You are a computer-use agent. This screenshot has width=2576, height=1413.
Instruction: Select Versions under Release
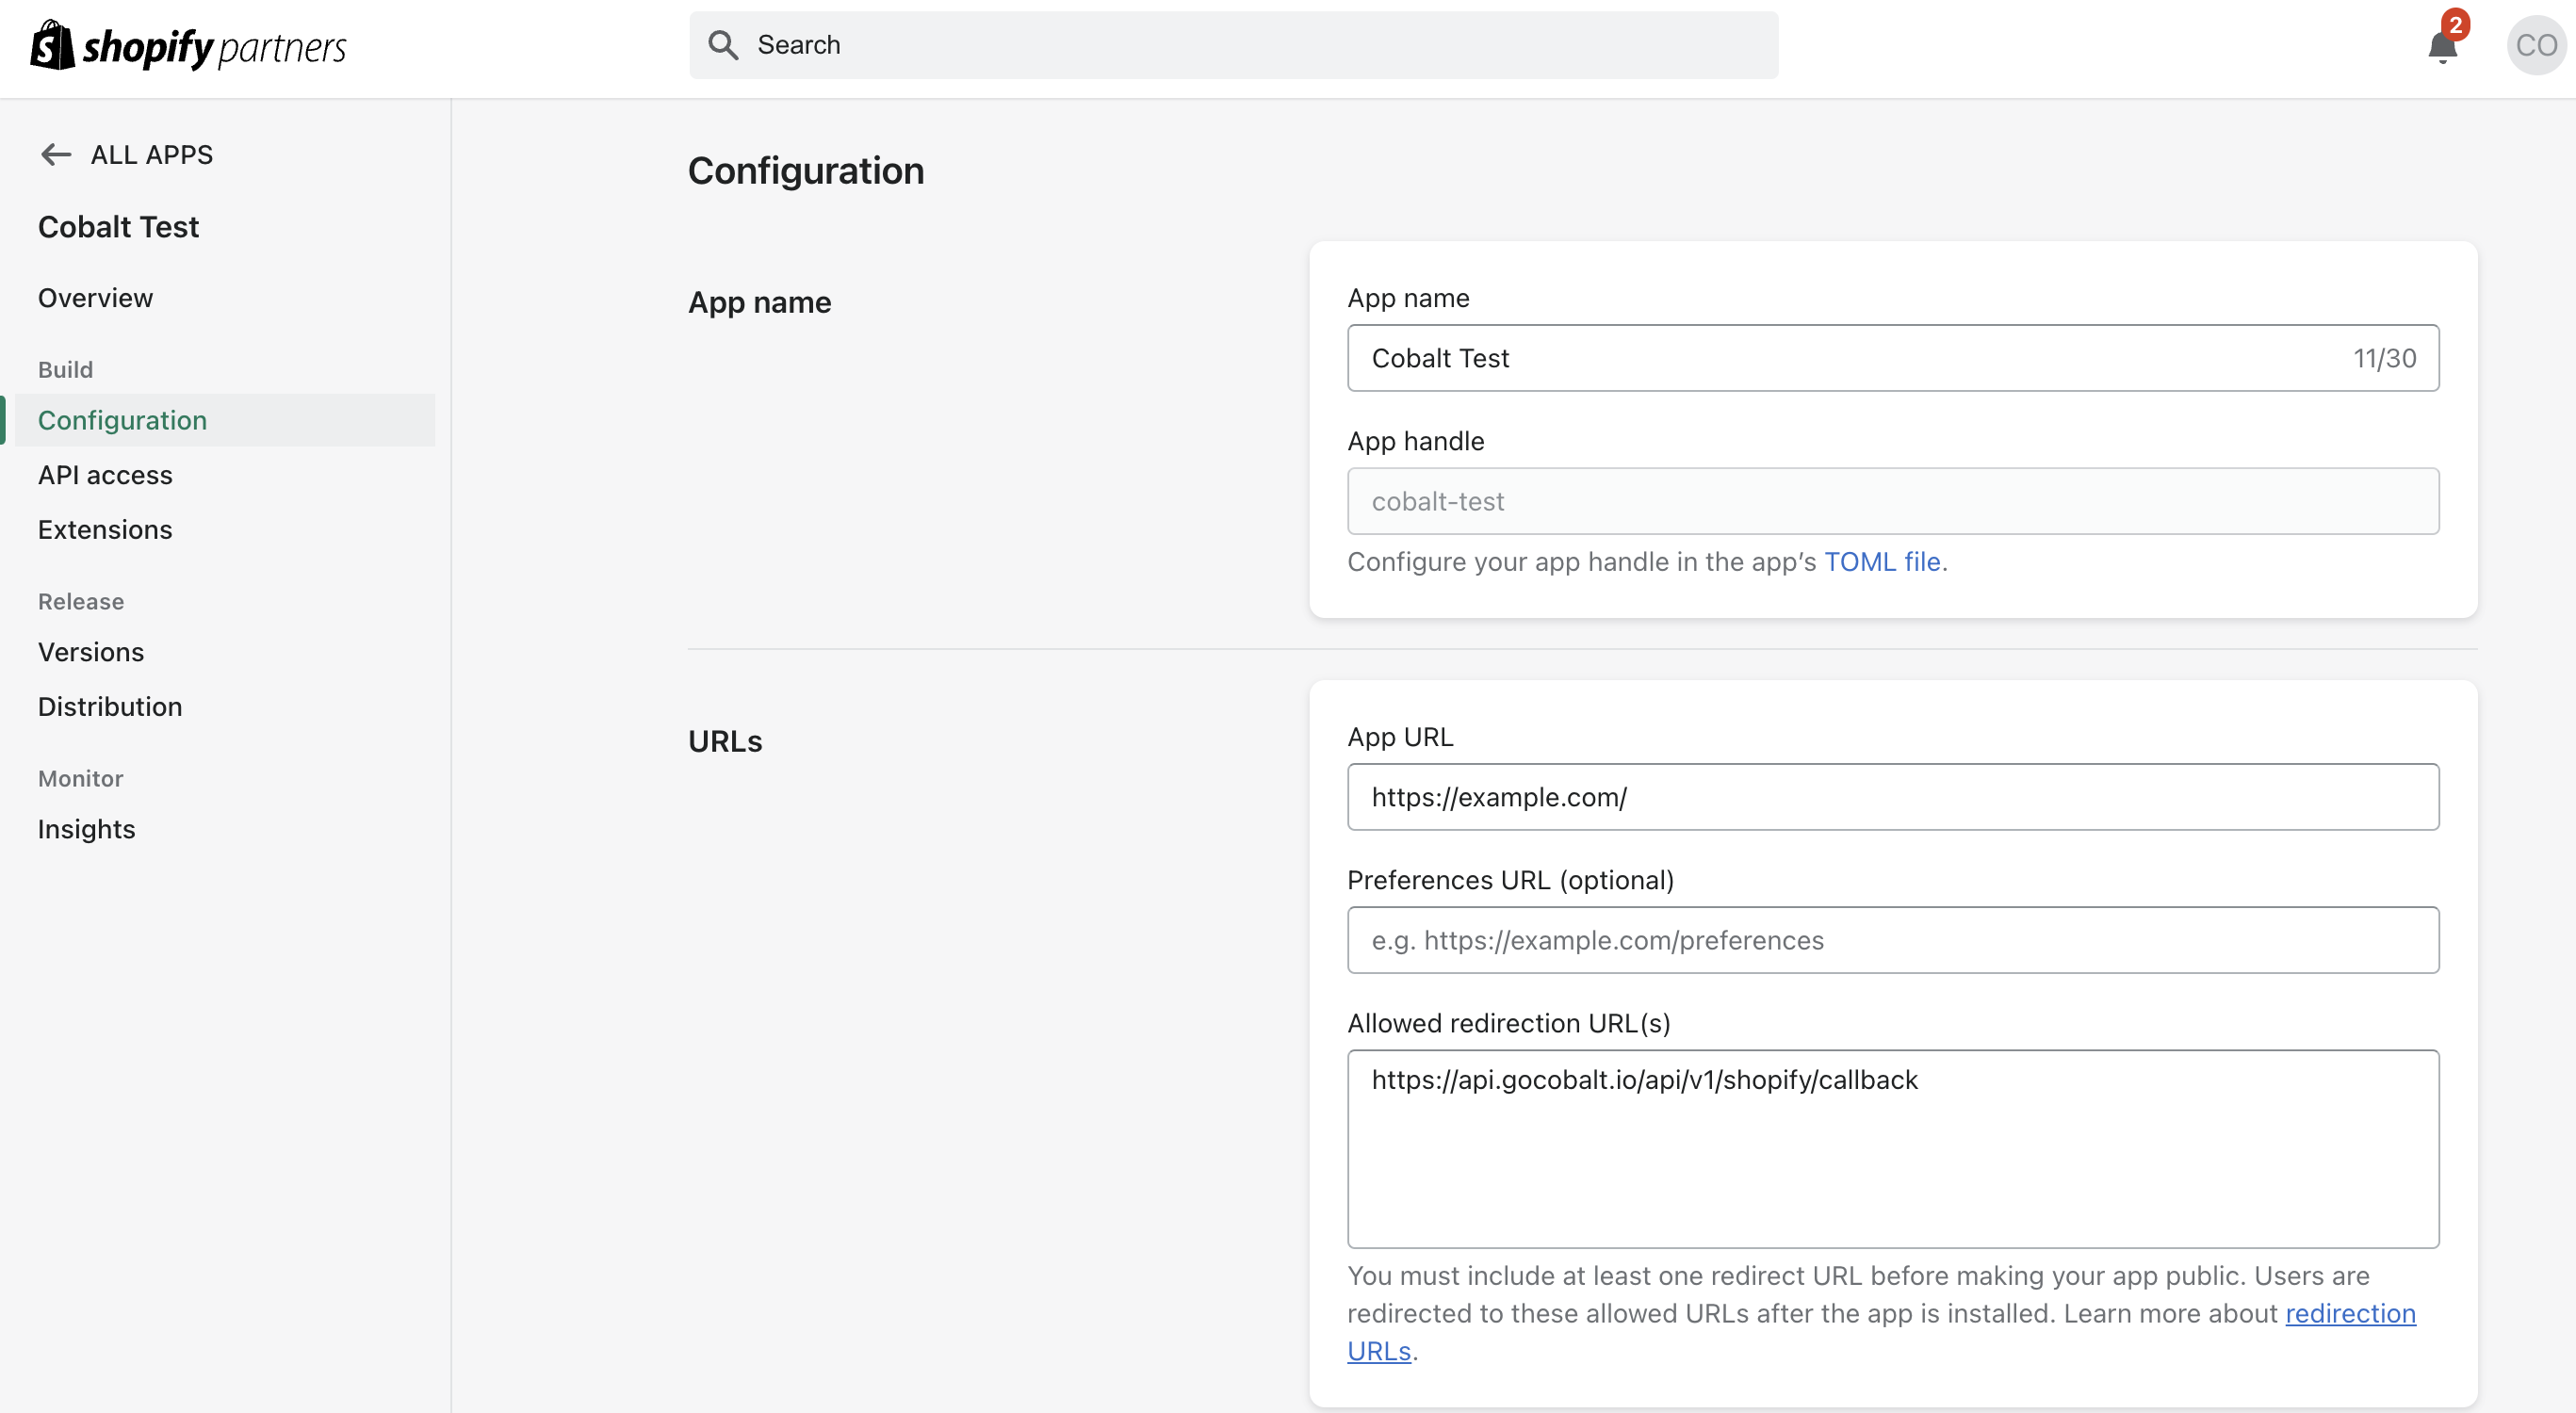point(91,652)
